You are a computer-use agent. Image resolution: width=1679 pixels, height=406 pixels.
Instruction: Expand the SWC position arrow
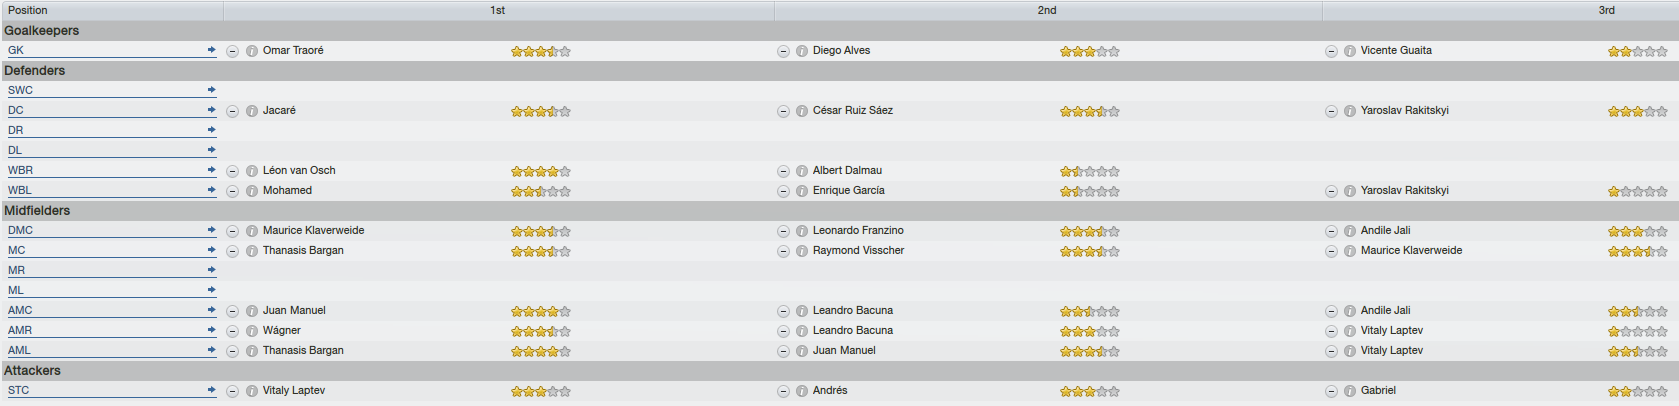pyautogui.click(x=211, y=90)
